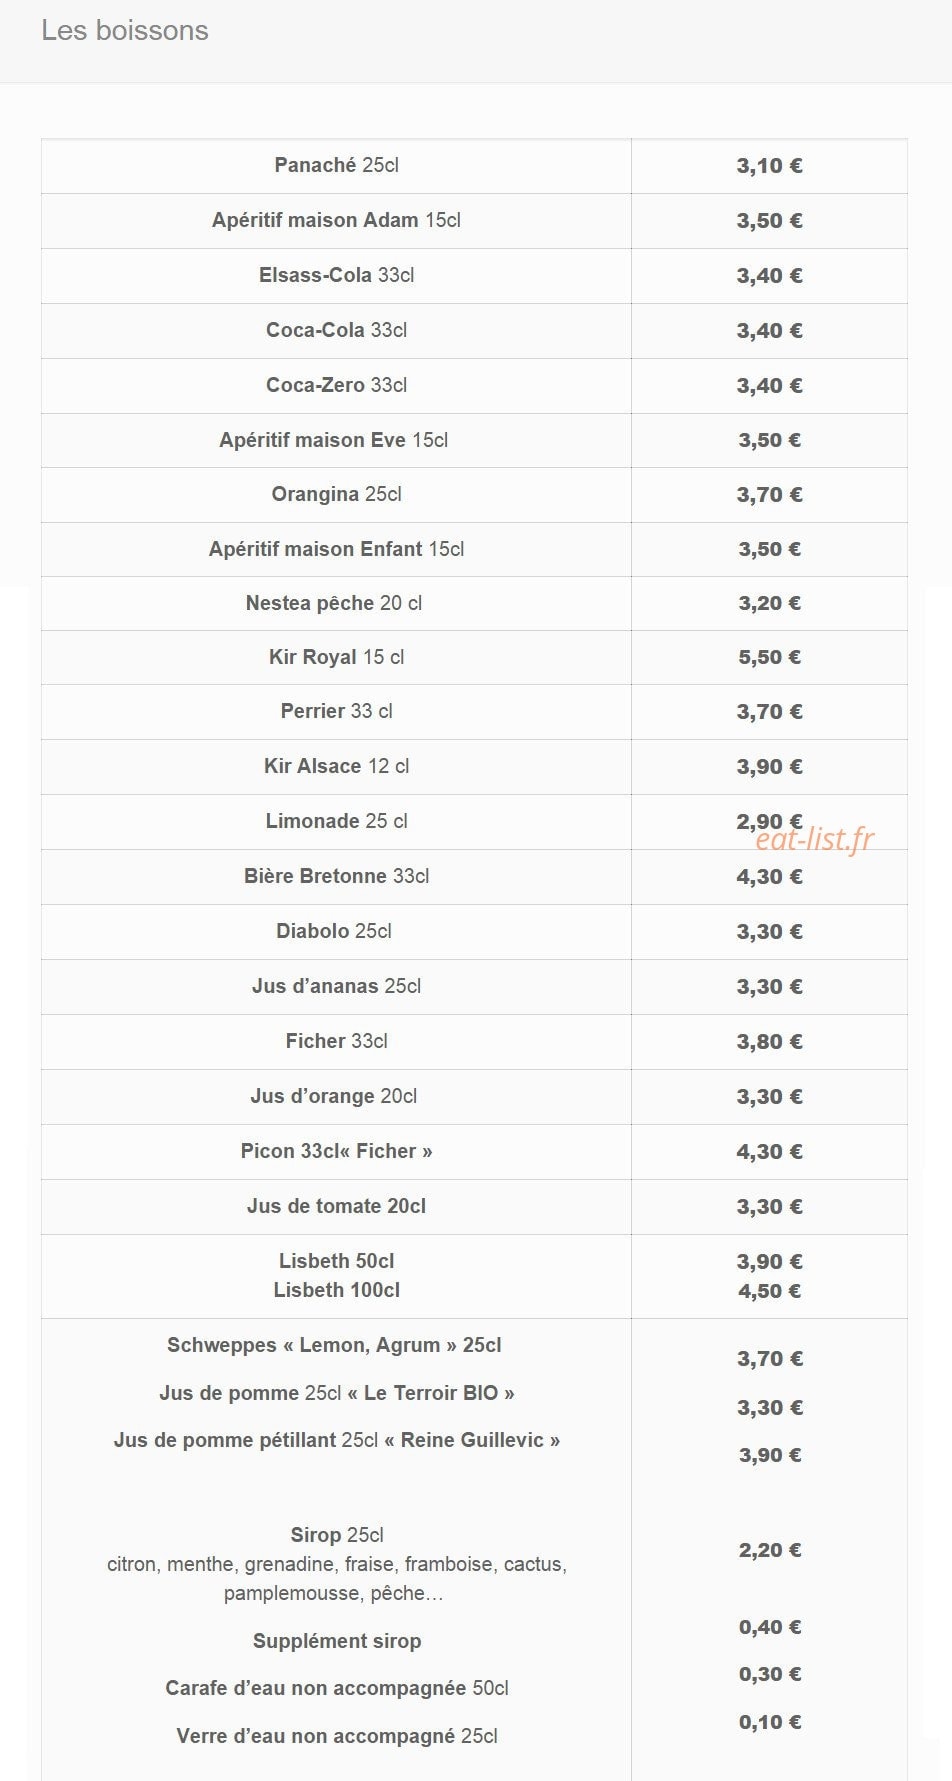This screenshot has width=952, height=1781.
Task: Select the Elsass-Cola 33cl entry
Action: (x=336, y=275)
